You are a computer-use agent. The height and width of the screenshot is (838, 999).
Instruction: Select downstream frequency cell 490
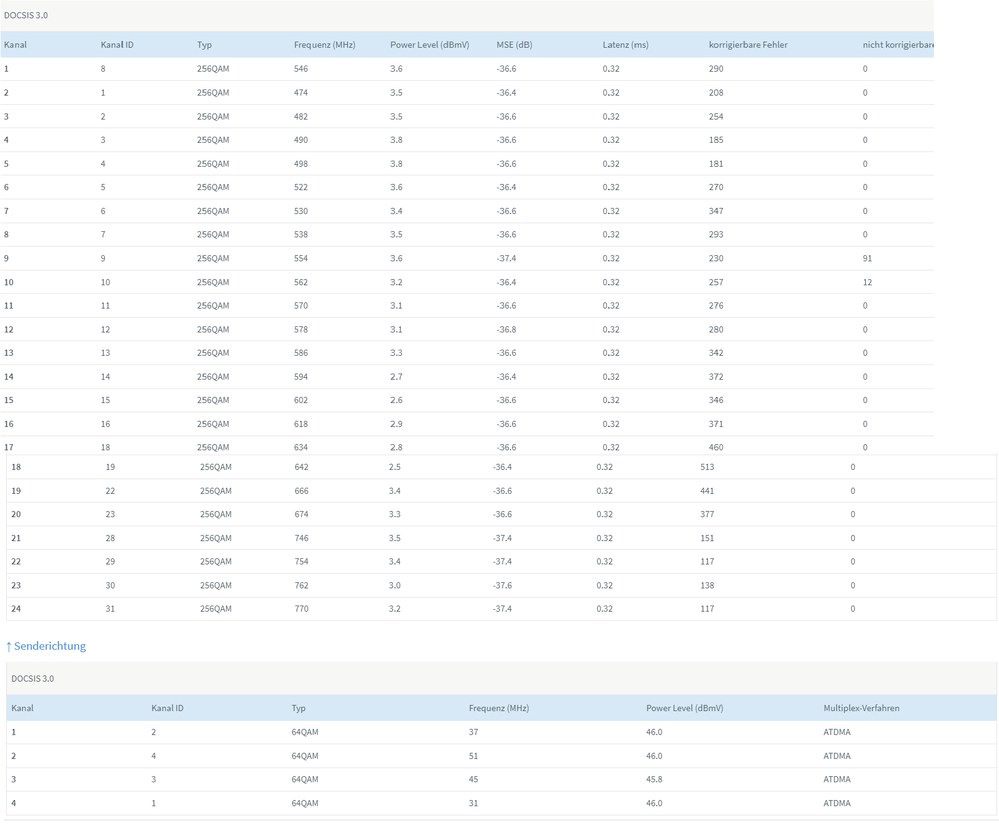[x=301, y=140]
